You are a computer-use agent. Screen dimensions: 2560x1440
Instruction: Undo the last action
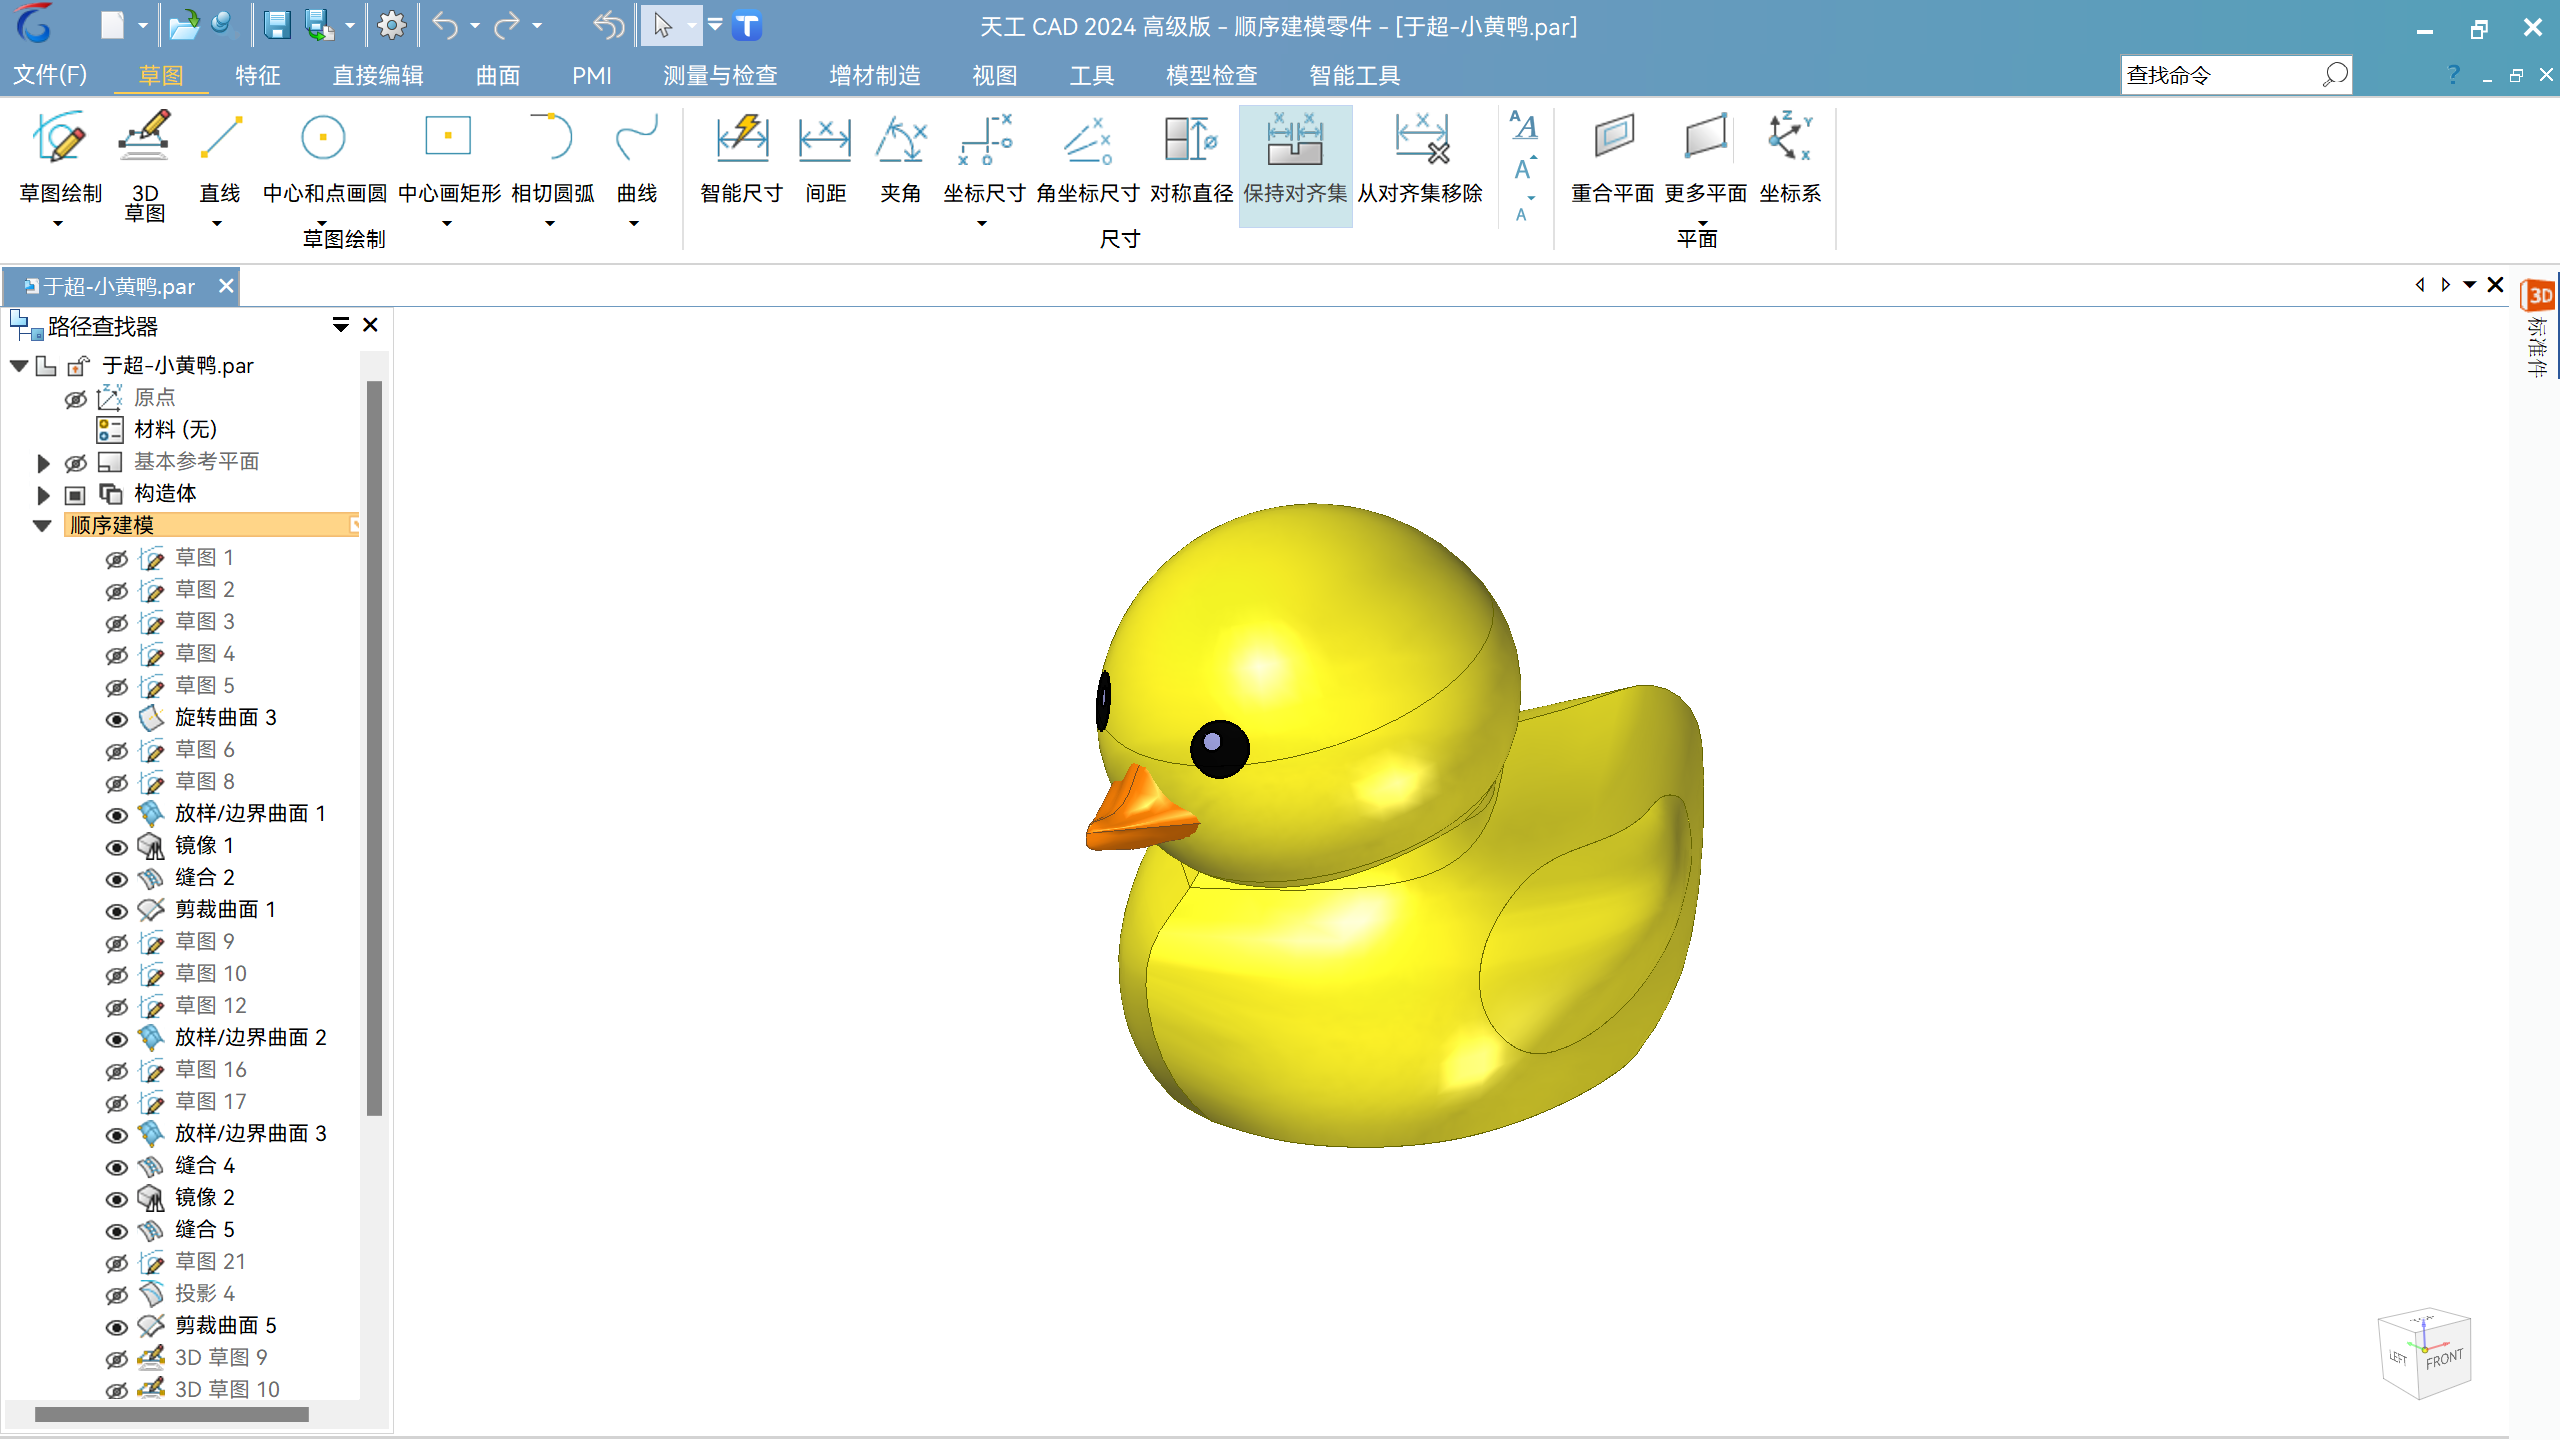click(x=445, y=26)
